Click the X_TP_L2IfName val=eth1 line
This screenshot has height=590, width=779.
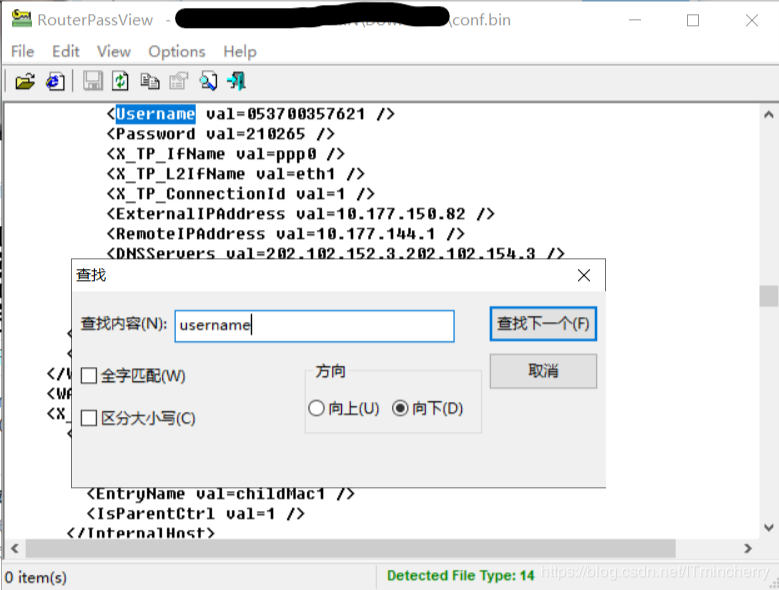(235, 174)
